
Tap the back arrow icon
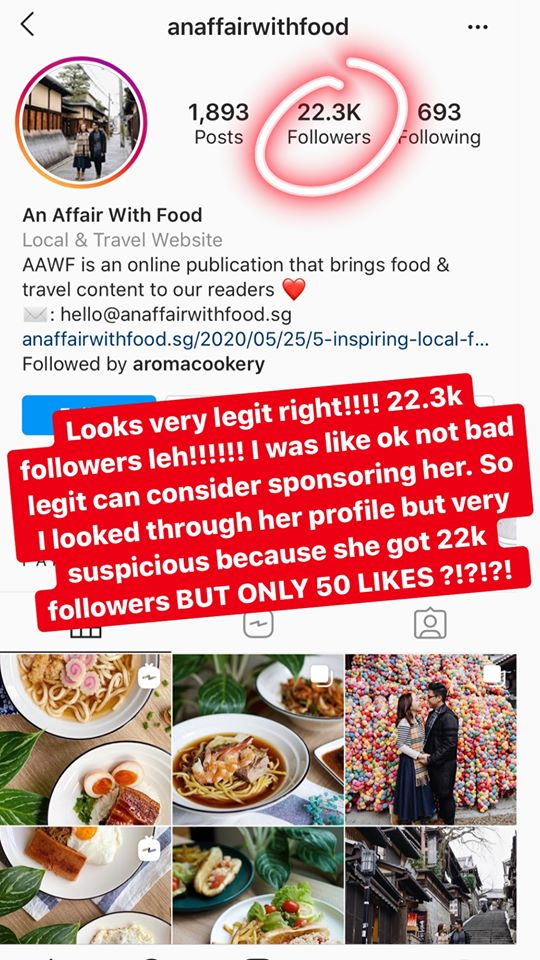pyautogui.click(x=27, y=24)
